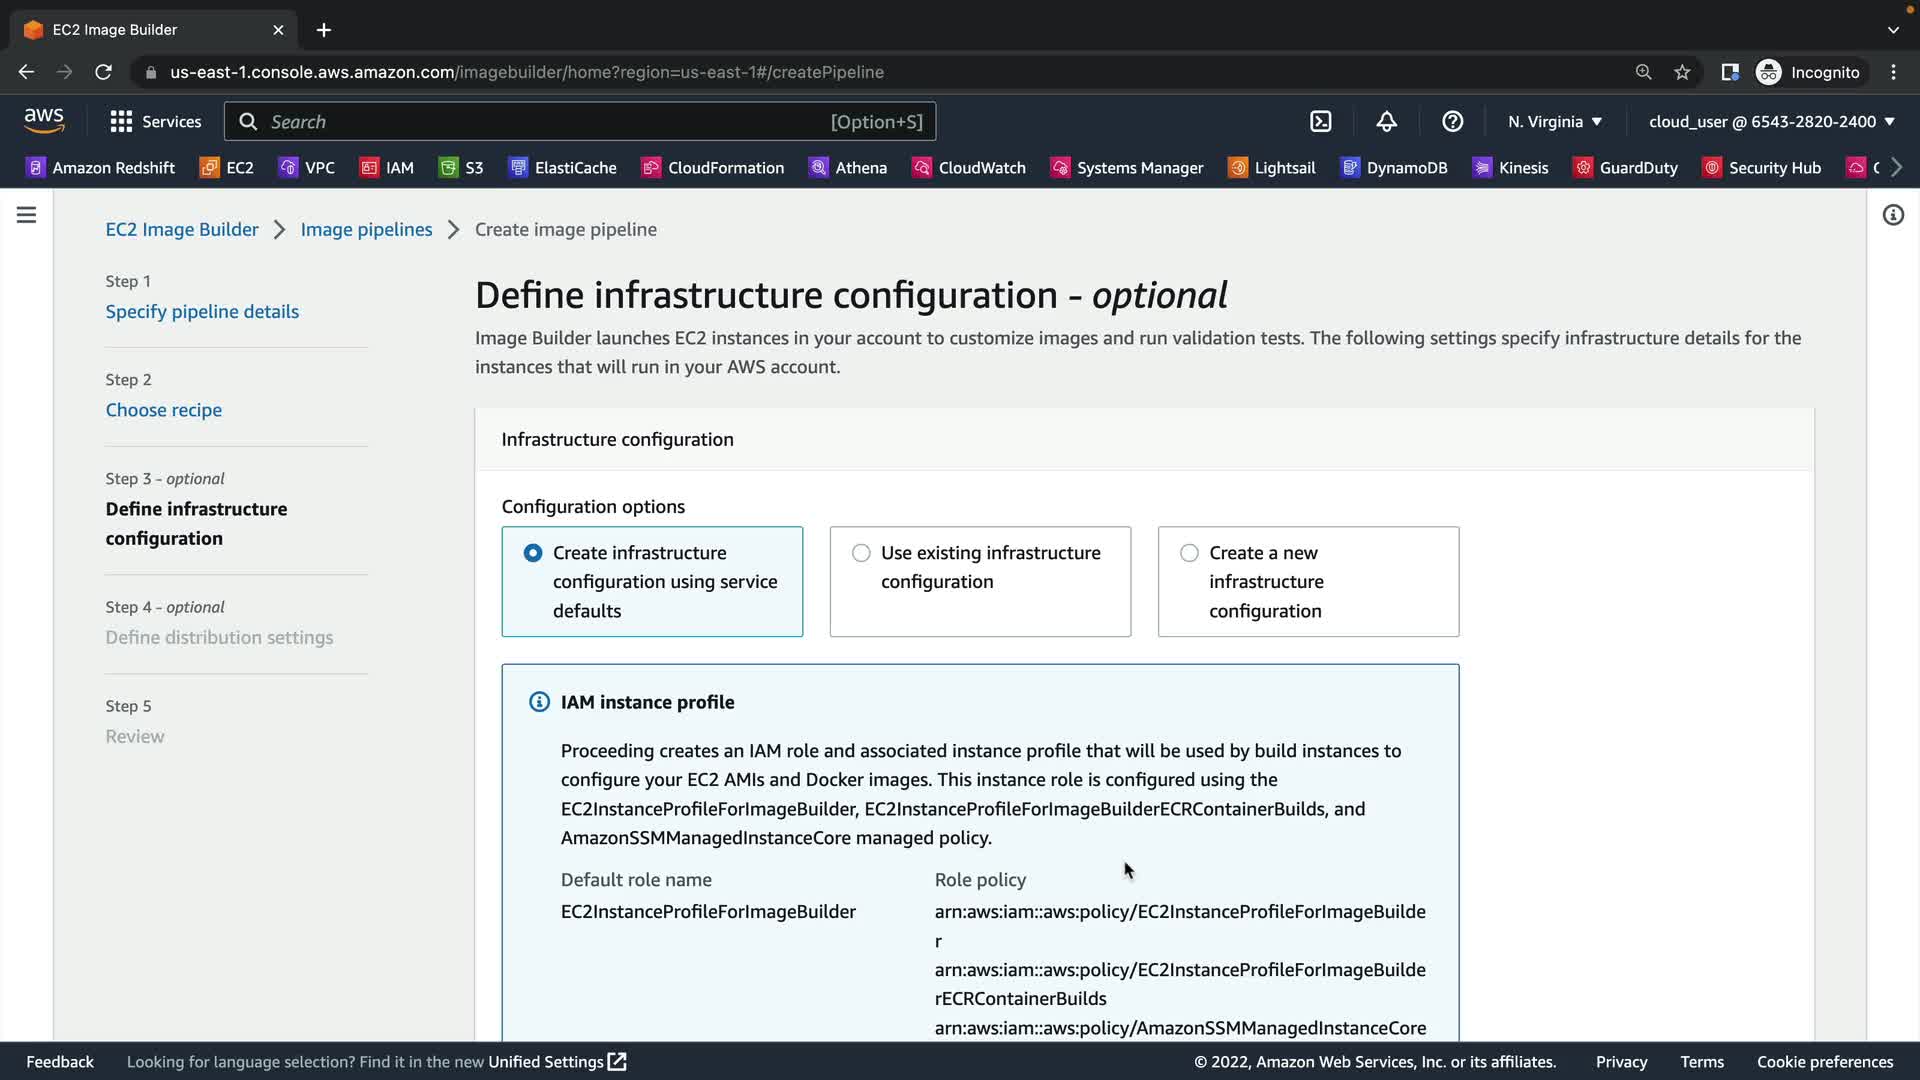Select Create infrastructure configuration using service defaults
The width and height of the screenshot is (1920, 1080).
click(x=533, y=553)
